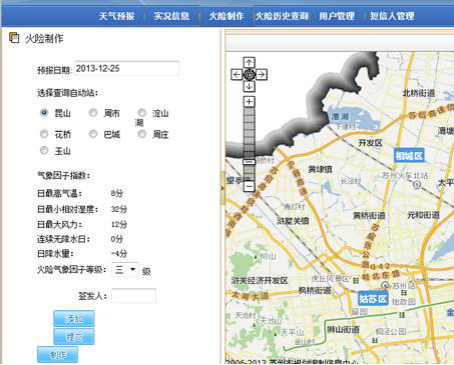Pan the map down with arrow

coord(249,86)
